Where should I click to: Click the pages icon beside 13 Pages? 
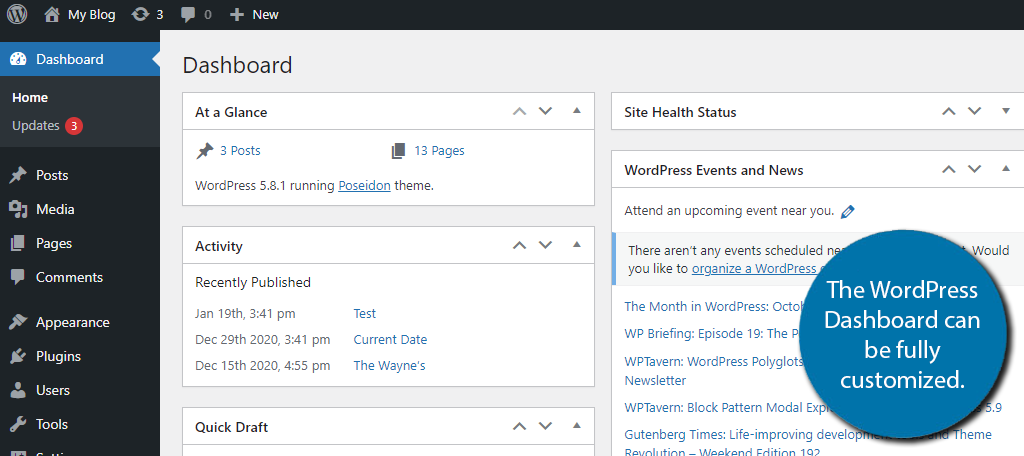coord(398,151)
